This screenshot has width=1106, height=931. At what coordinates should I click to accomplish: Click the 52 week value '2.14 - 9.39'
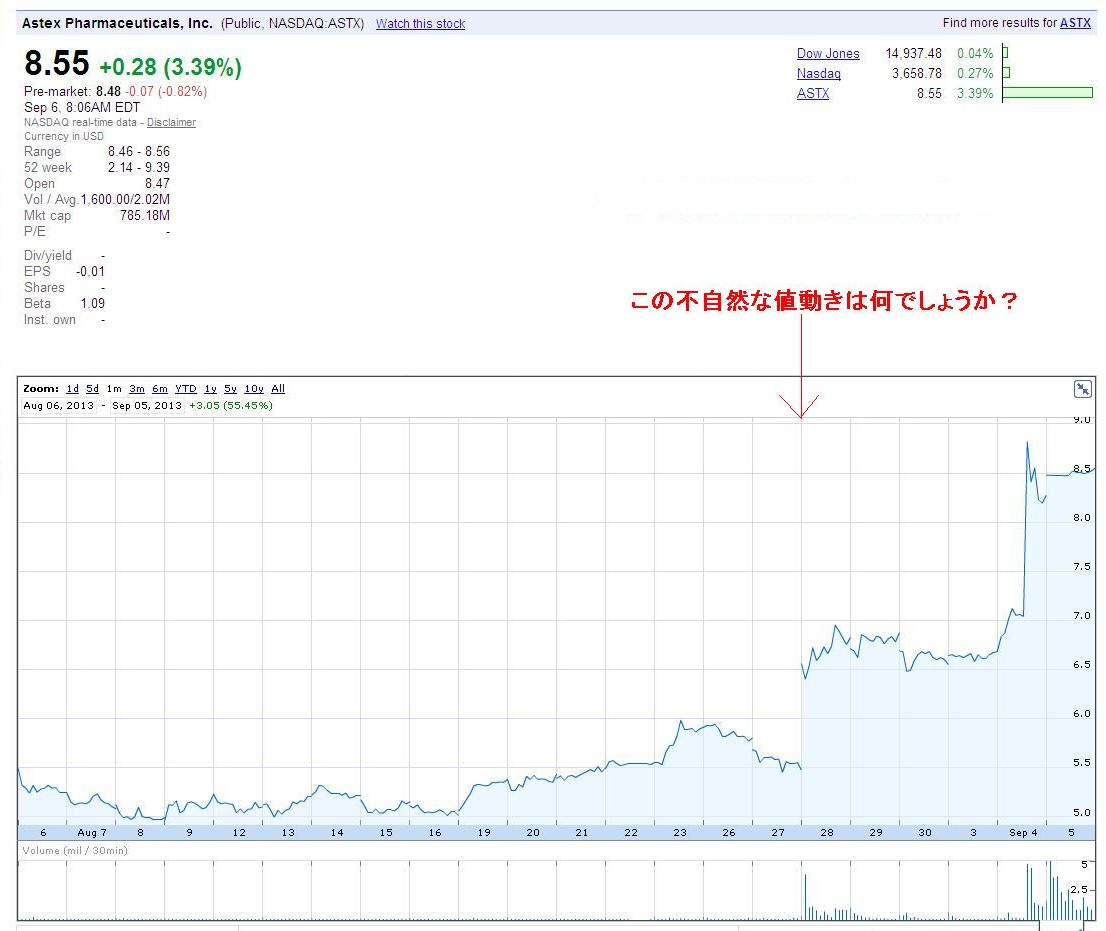click(139, 167)
